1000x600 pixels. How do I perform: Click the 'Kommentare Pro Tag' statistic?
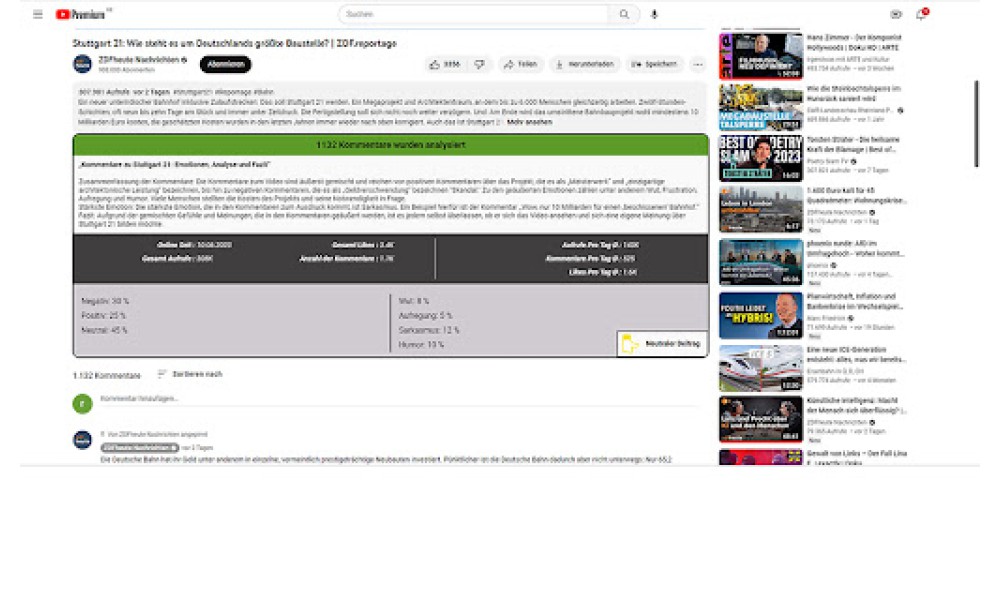[x=591, y=259]
